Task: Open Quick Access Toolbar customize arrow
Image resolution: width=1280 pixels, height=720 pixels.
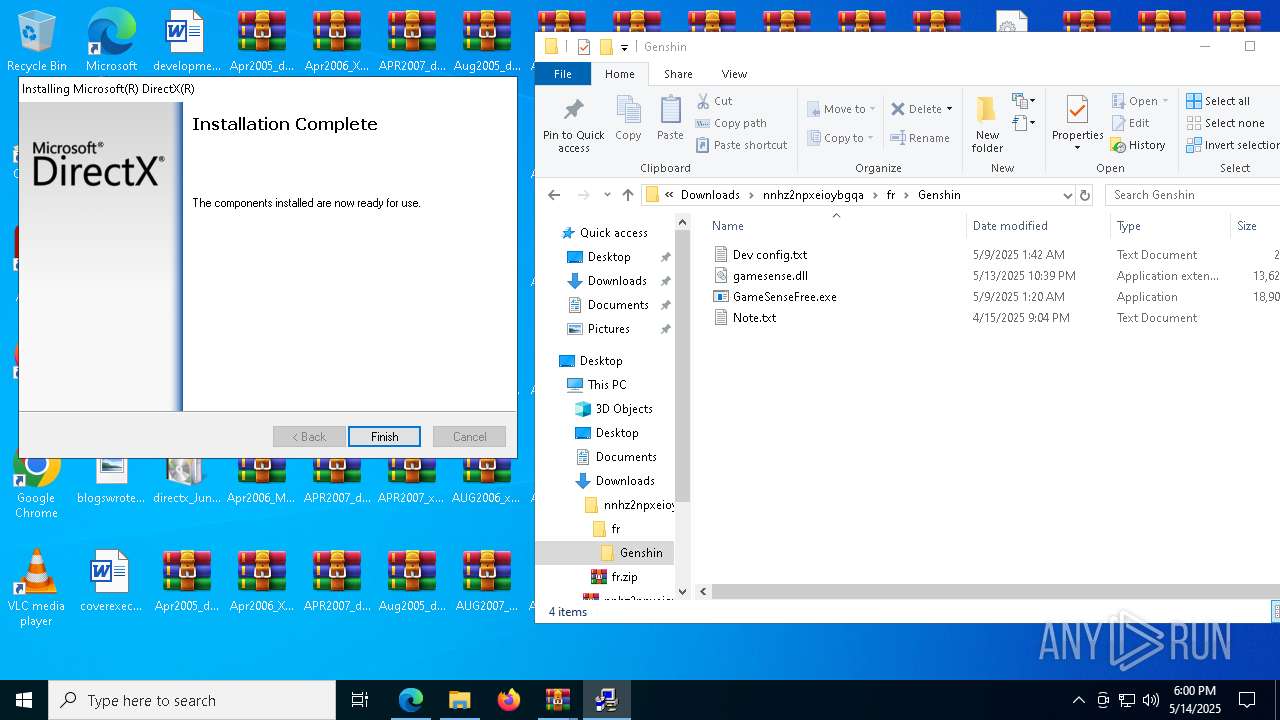Action: (624, 47)
